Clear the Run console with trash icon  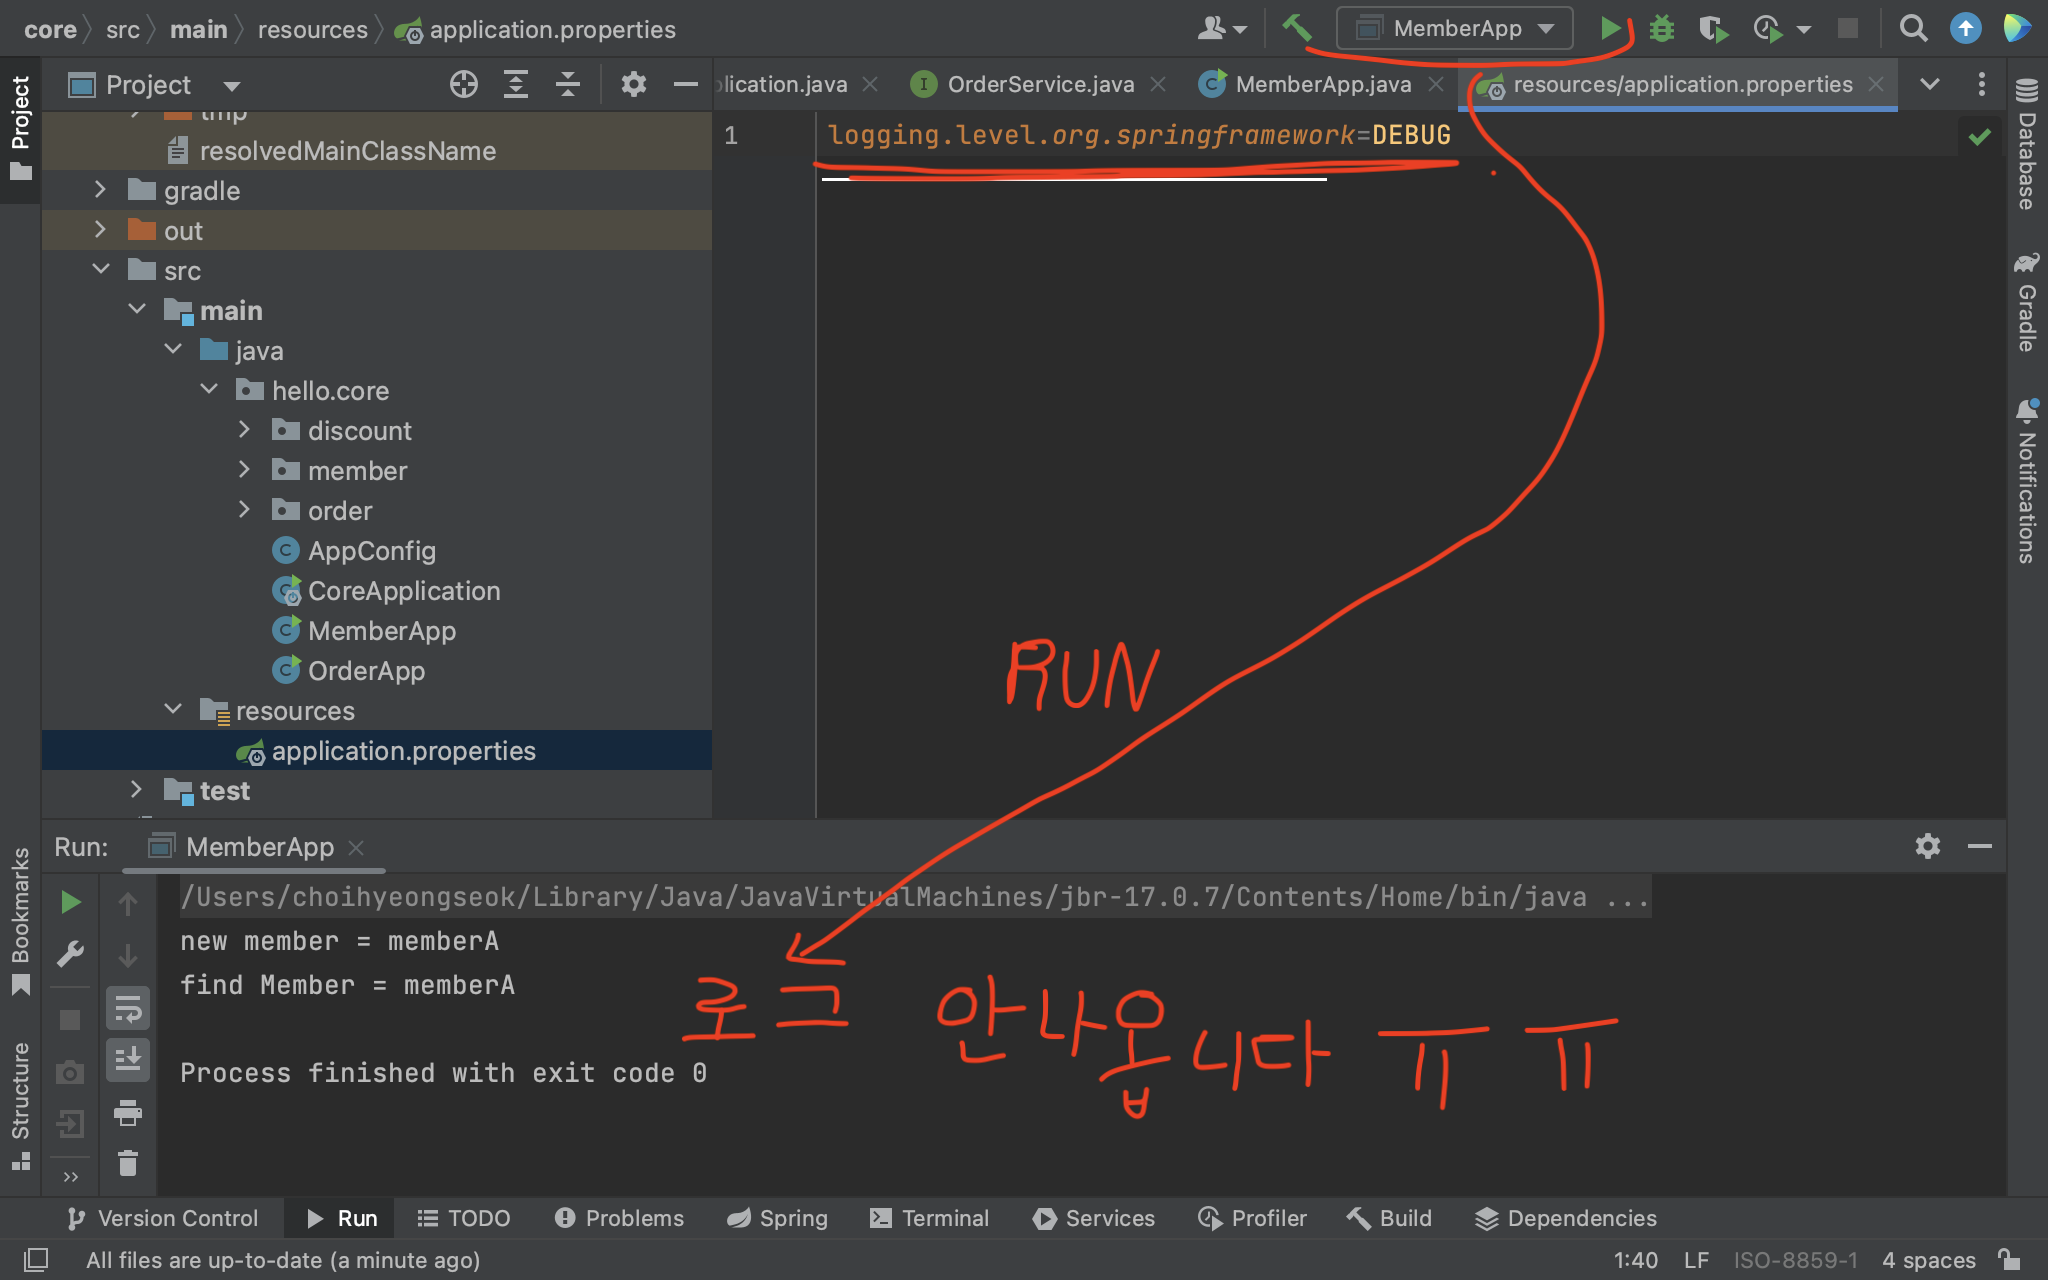[128, 1163]
